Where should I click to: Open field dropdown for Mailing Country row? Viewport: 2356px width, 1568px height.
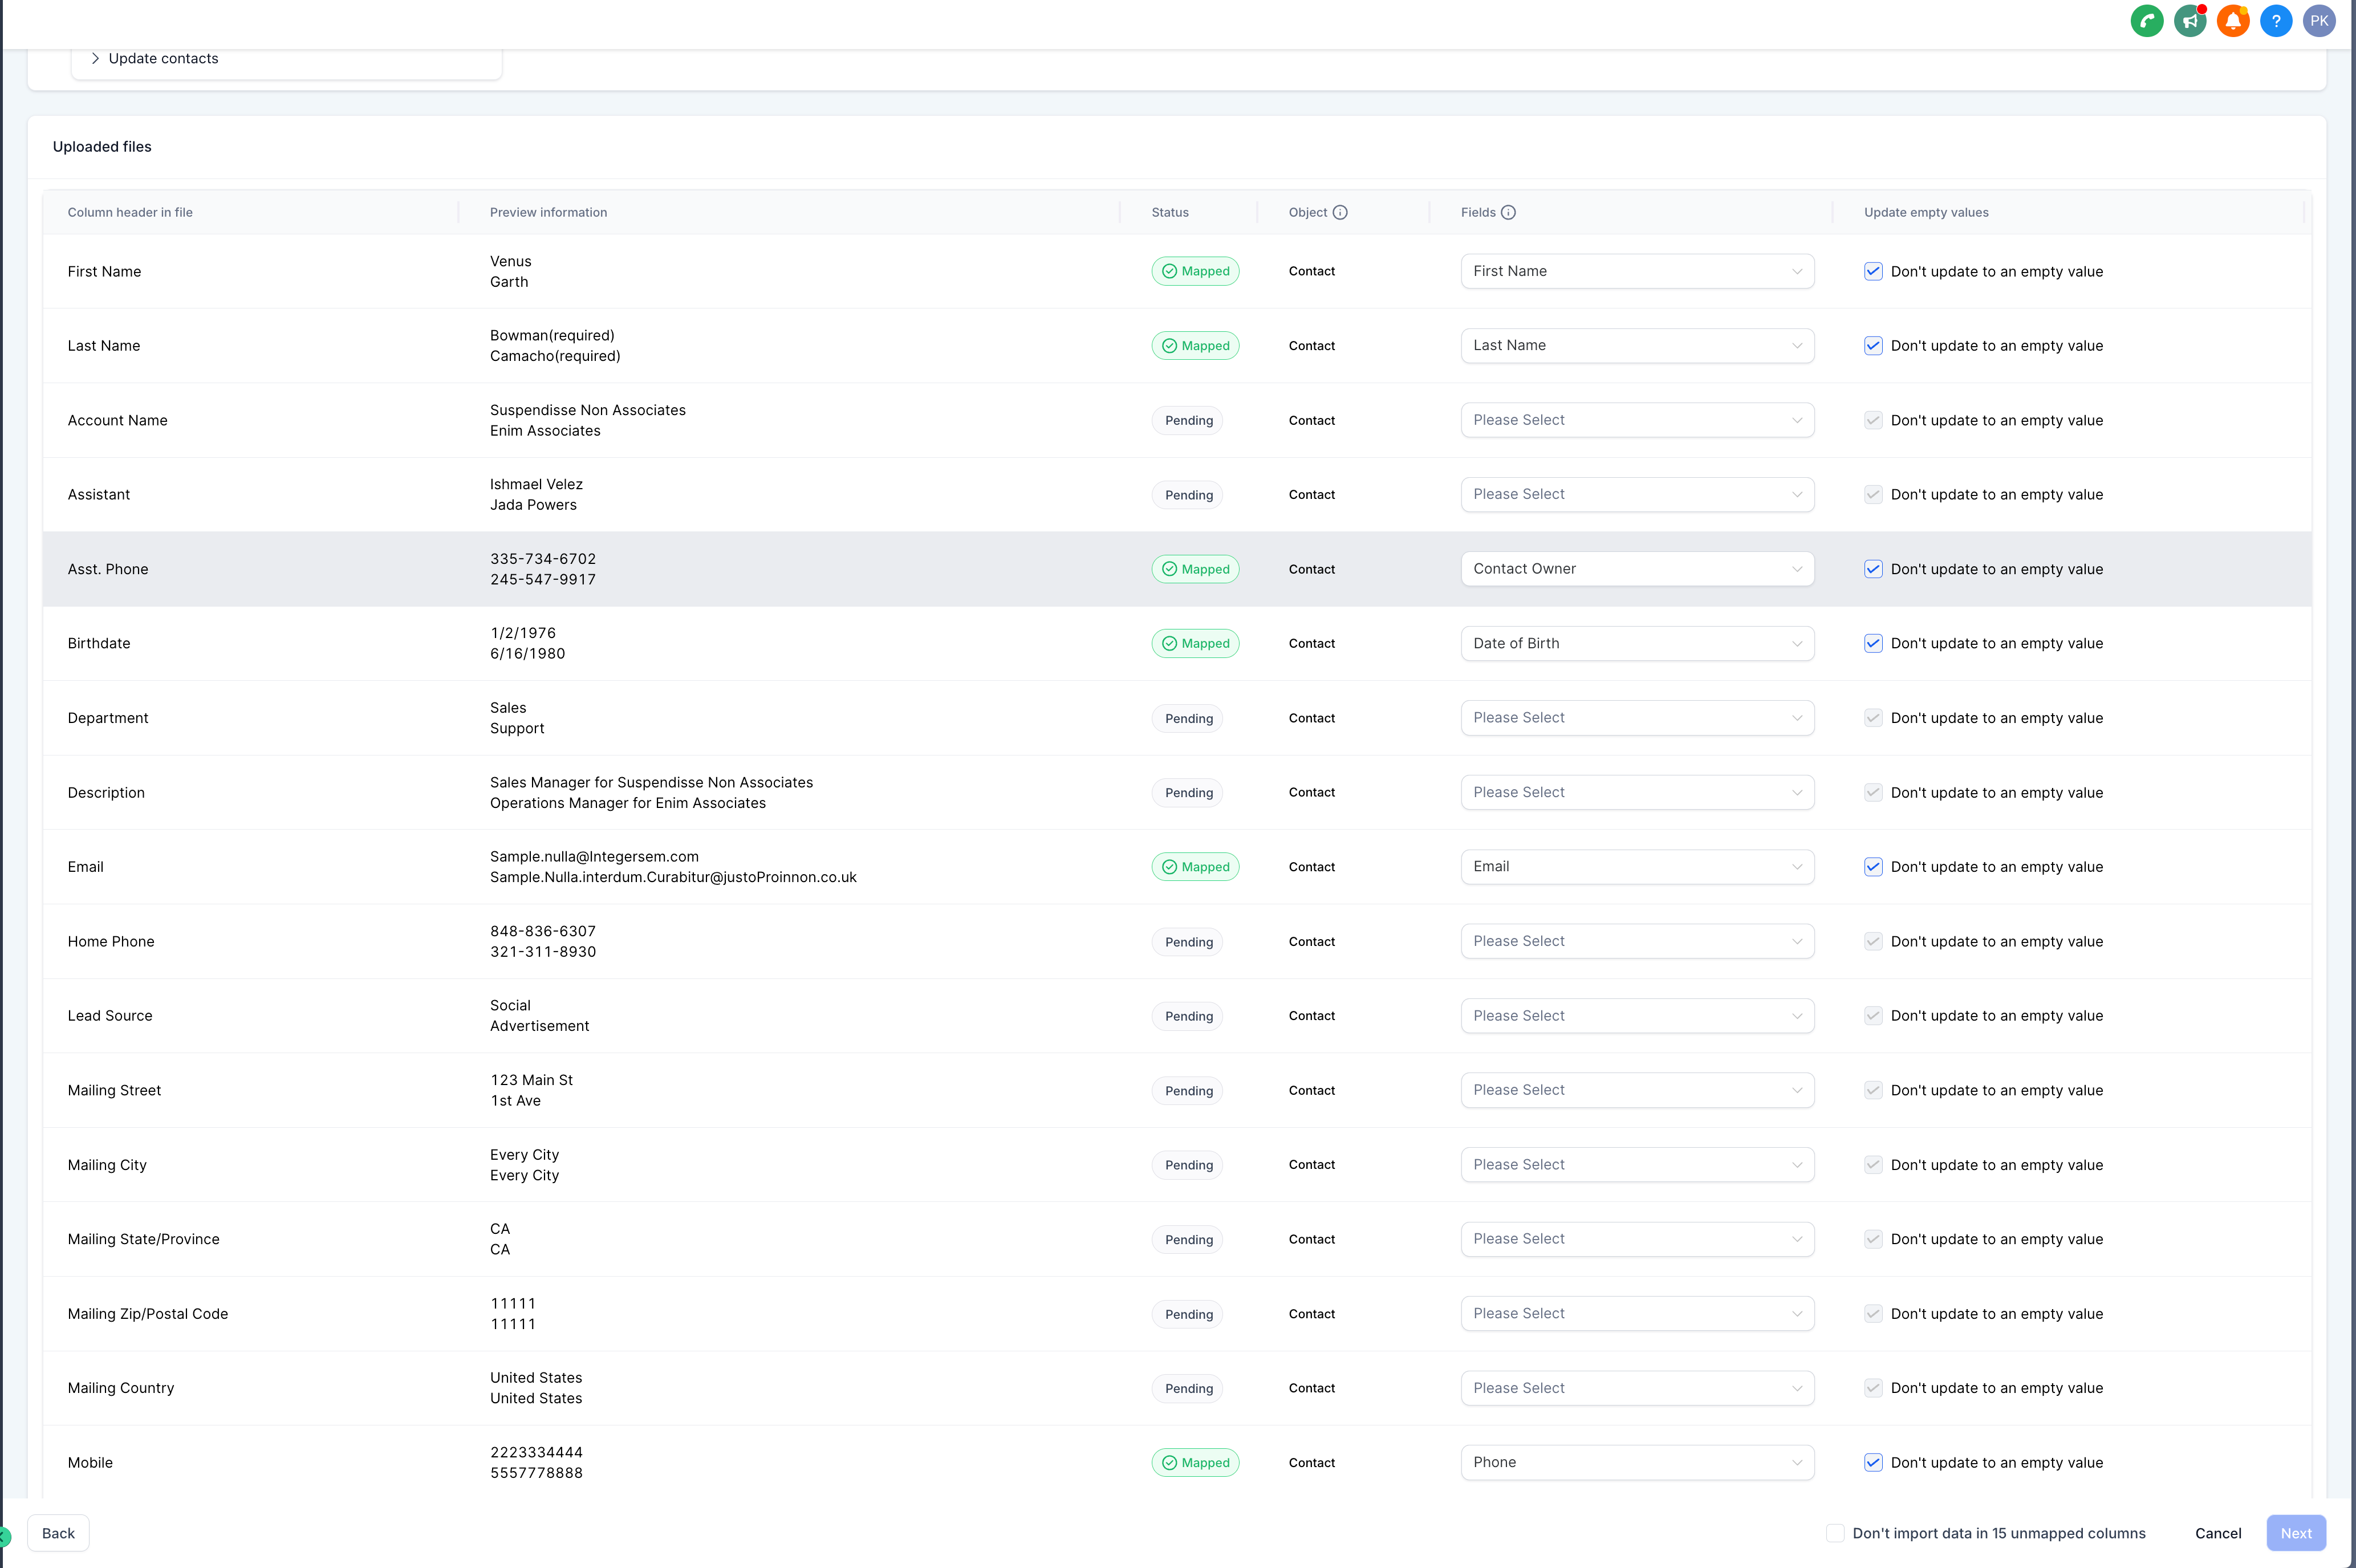coord(1637,1388)
